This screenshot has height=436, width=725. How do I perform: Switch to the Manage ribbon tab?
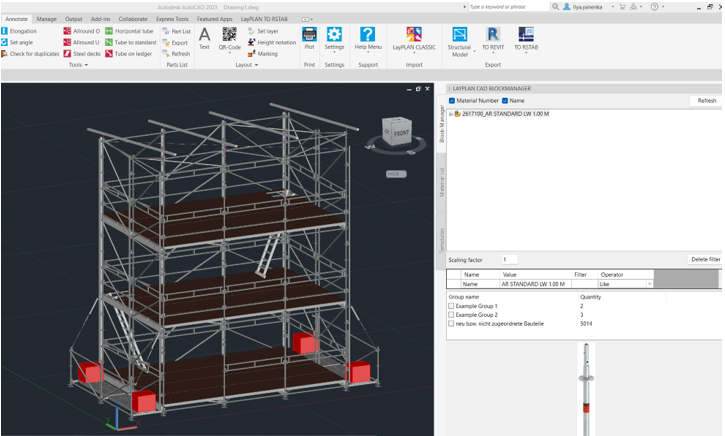pos(47,18)
